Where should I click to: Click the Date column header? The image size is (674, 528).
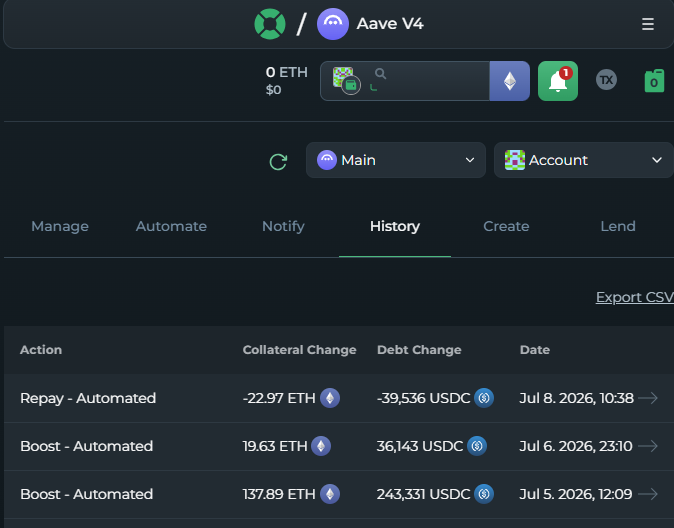click(535, 350)
